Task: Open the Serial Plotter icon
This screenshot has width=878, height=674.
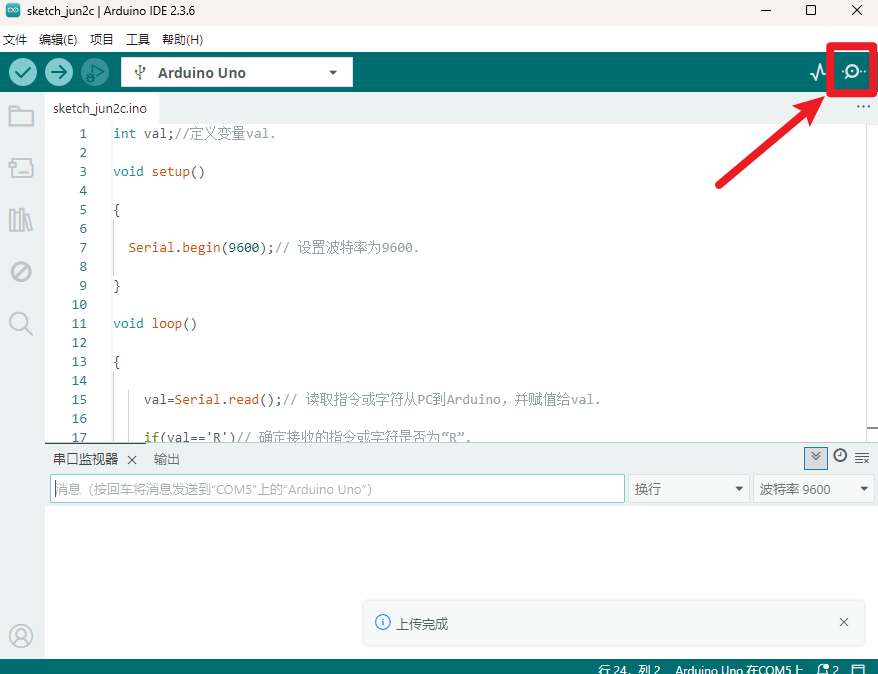Action: point(818,72)
